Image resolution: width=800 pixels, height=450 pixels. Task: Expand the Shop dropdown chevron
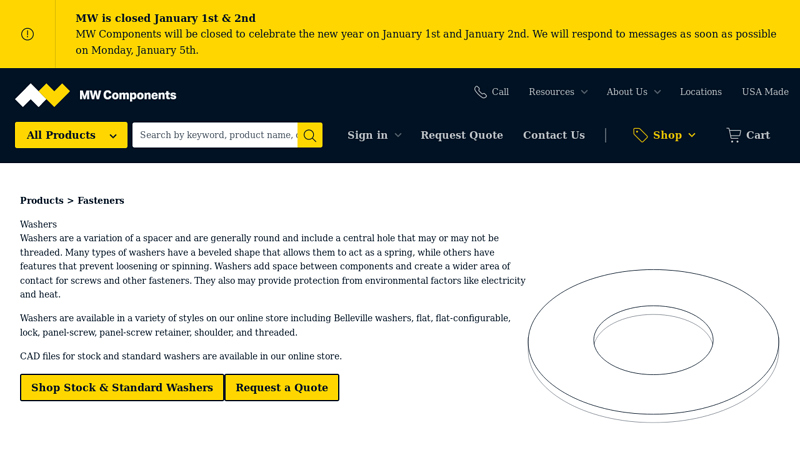[691, 135]
